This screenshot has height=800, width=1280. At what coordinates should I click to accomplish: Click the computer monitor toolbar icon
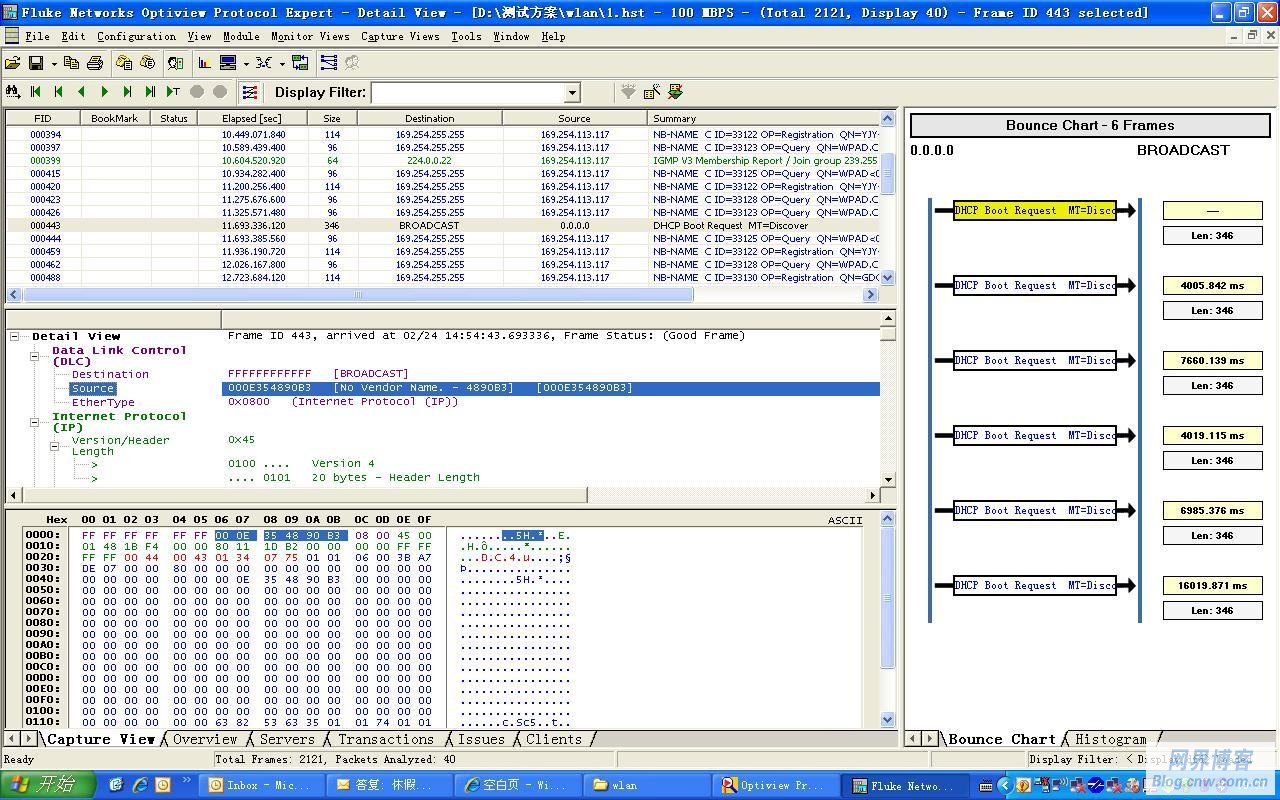[x=227, y=63]
